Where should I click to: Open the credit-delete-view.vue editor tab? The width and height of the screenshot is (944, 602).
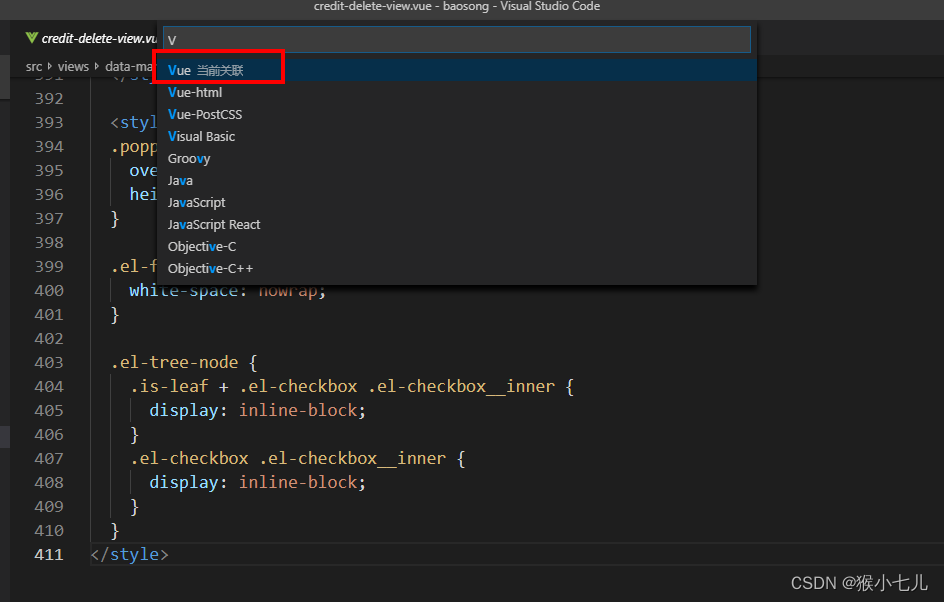90,39
